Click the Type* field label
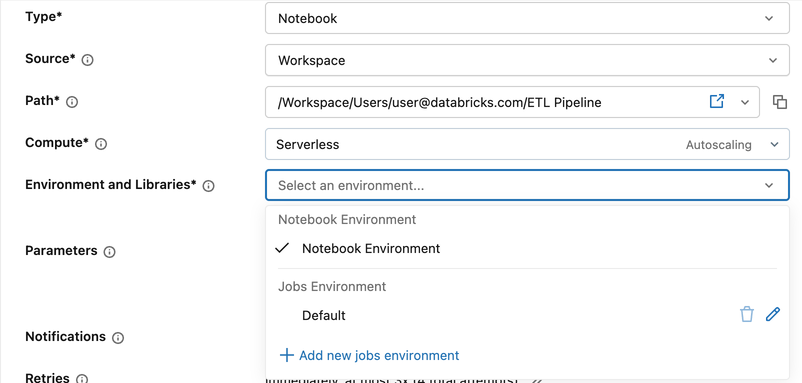This screenshot has width=802, height=383. [43, 16]
